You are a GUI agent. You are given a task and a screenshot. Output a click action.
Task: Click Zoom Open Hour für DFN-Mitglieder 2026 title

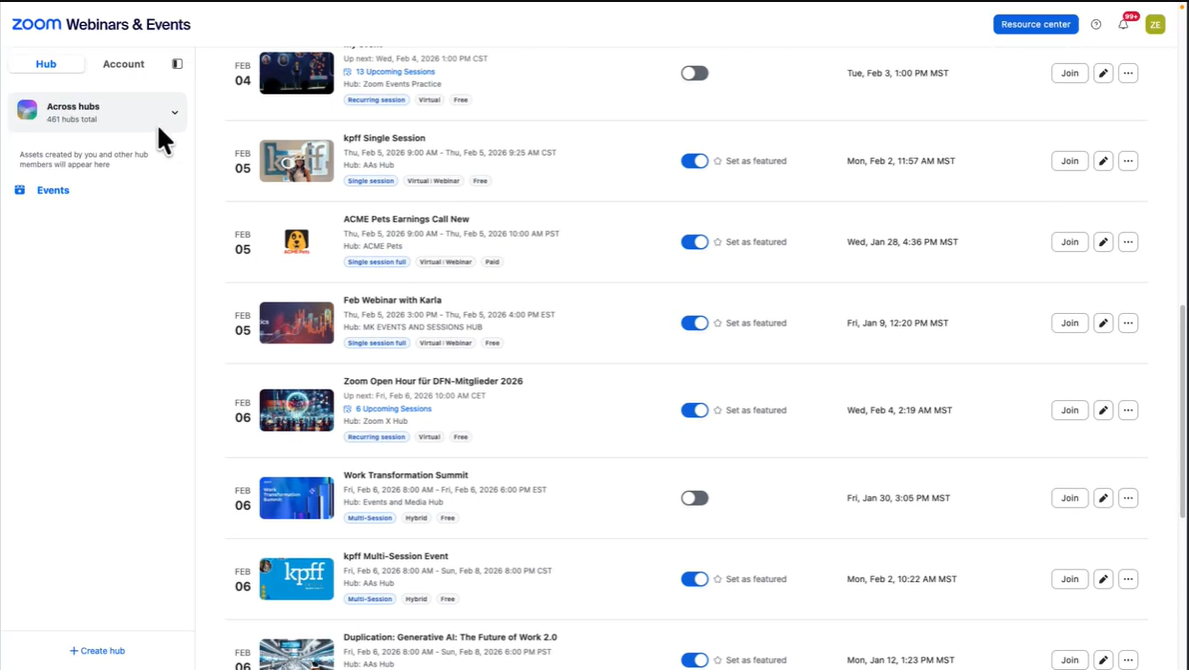point(433,382)
